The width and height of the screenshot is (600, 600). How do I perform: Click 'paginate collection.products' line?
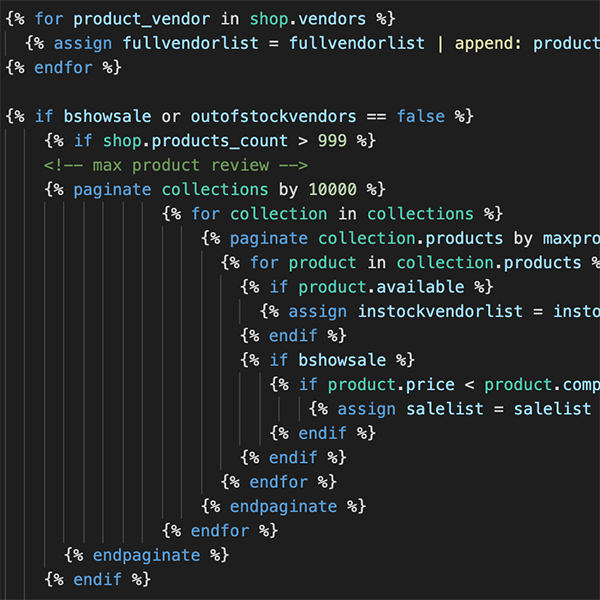(401, 238)
